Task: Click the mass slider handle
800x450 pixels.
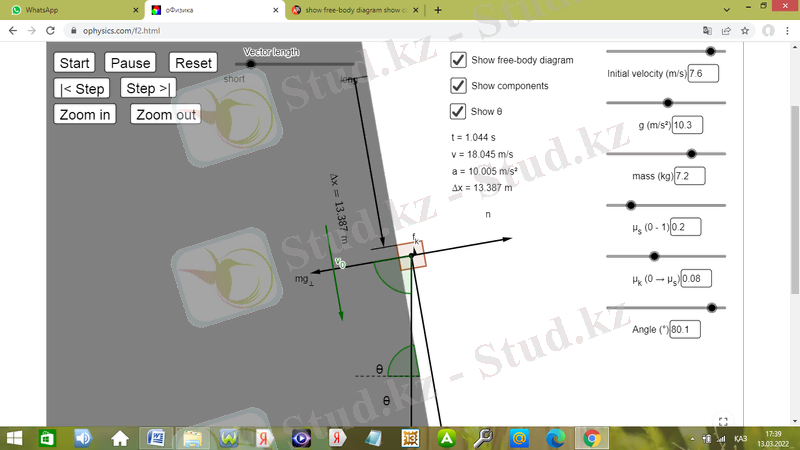Action: click(x=691, y=154)
